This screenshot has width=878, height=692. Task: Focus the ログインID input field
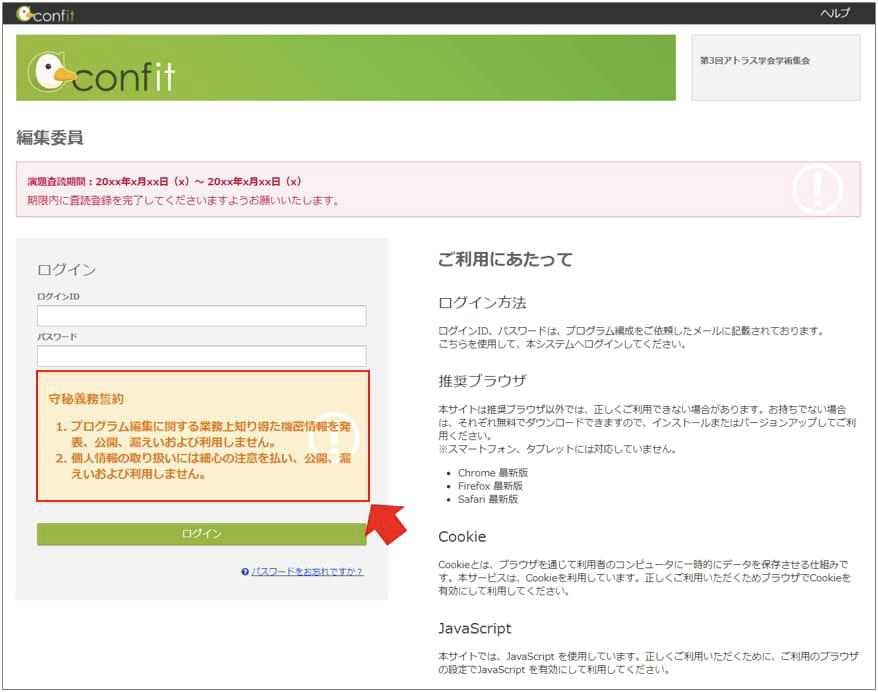point(202,316)
